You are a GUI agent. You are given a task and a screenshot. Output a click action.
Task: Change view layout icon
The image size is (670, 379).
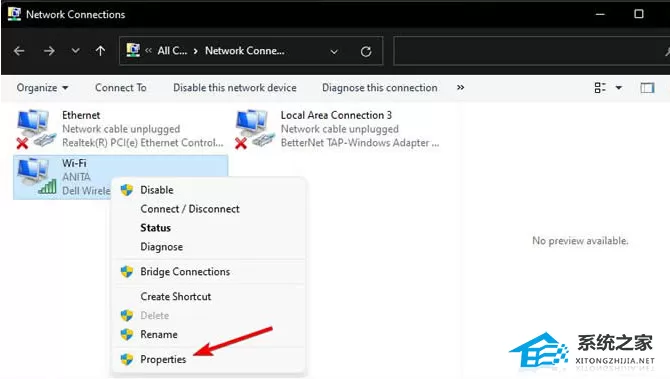600,88
